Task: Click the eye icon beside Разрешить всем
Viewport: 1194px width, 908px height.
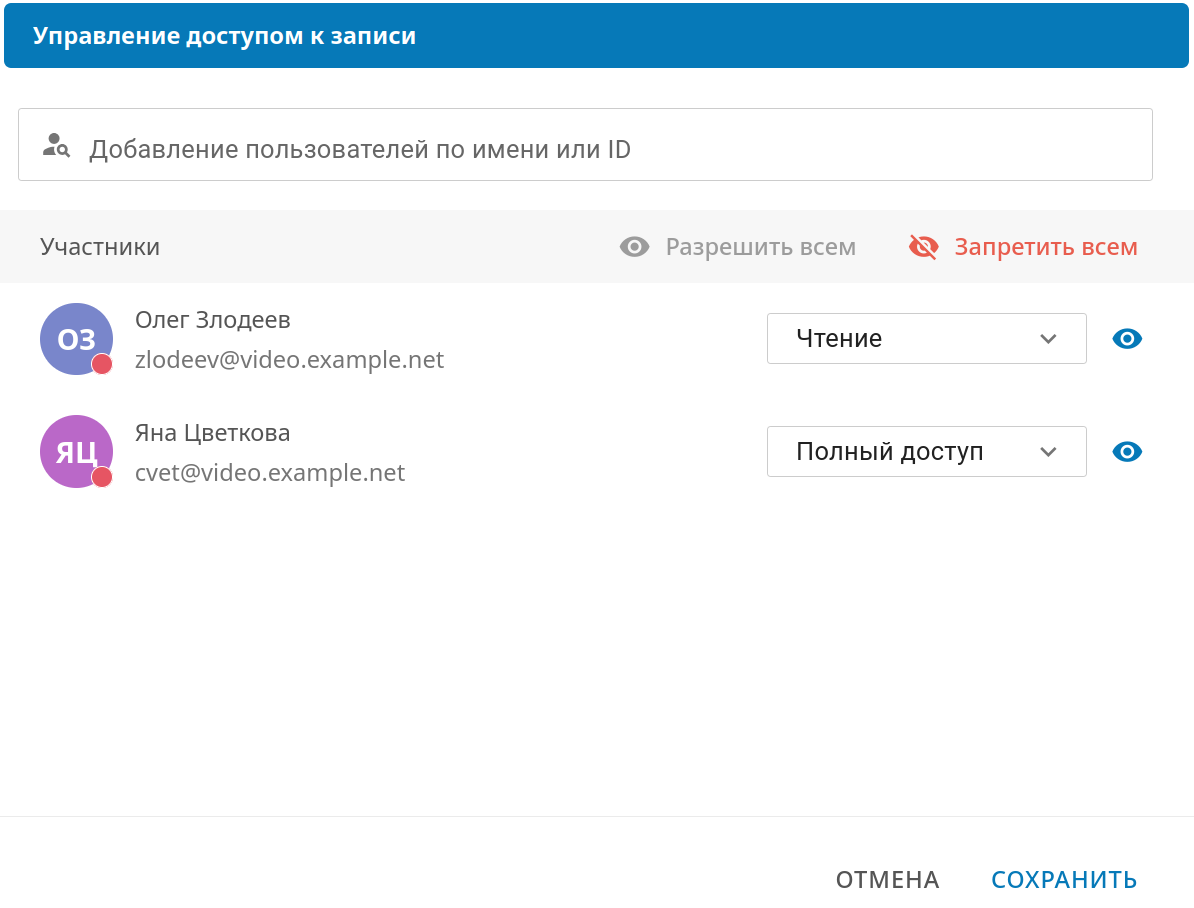Action: point(633,246)
